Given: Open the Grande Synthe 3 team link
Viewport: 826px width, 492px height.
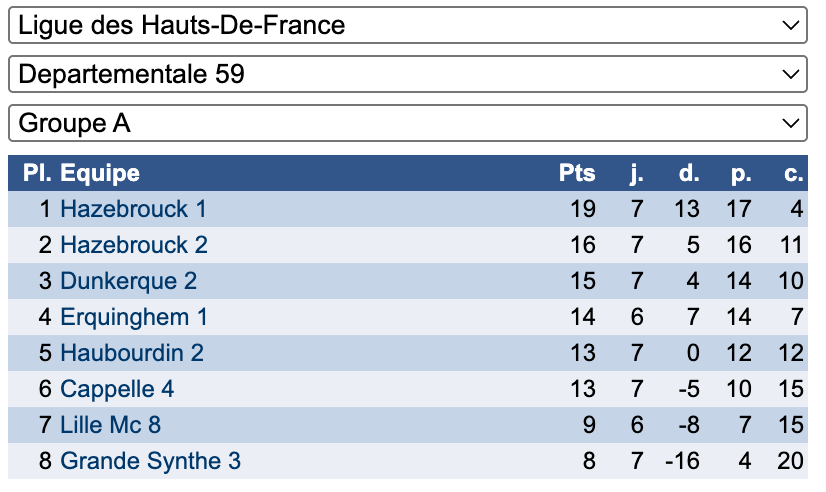Looking at the screenshot, I should 150,461.
